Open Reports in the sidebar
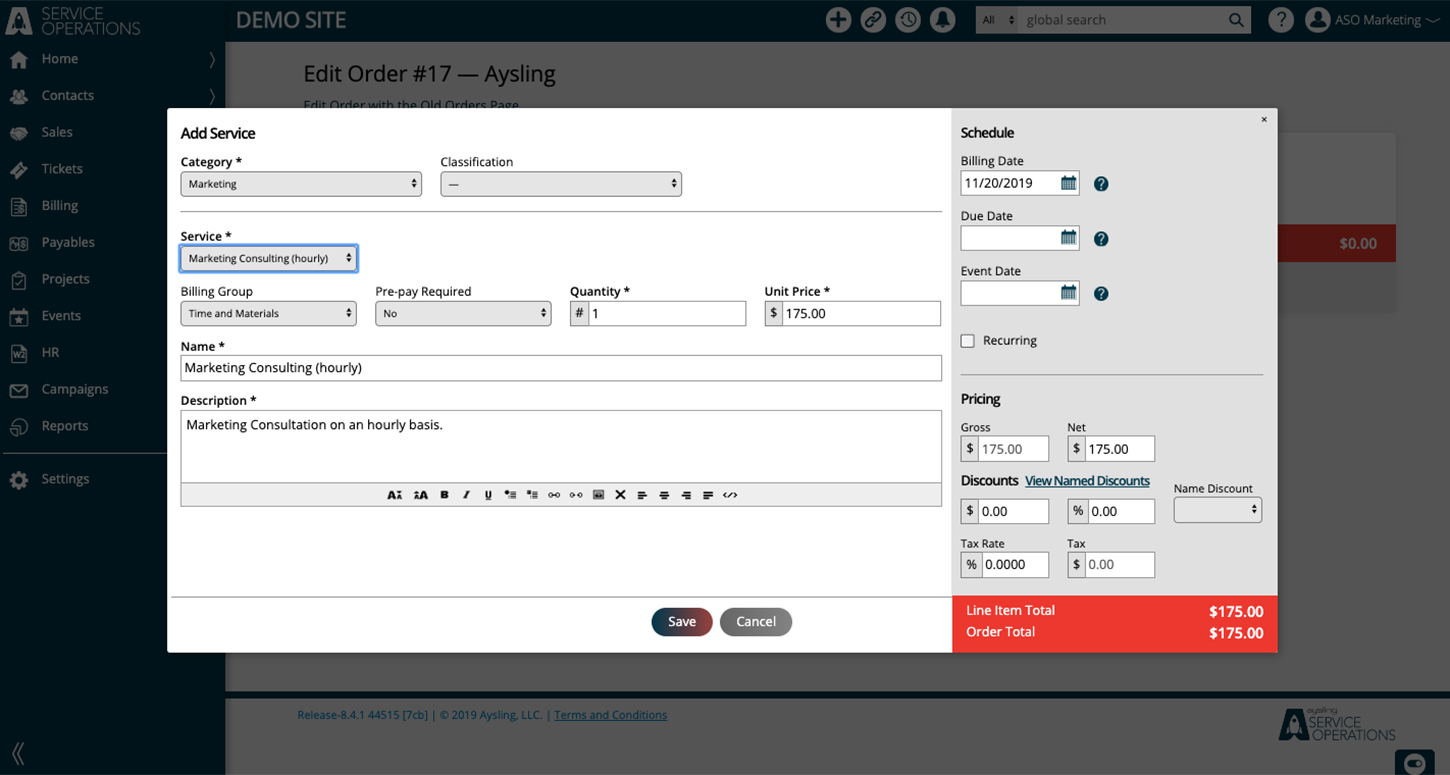 (x=65, y=426)
